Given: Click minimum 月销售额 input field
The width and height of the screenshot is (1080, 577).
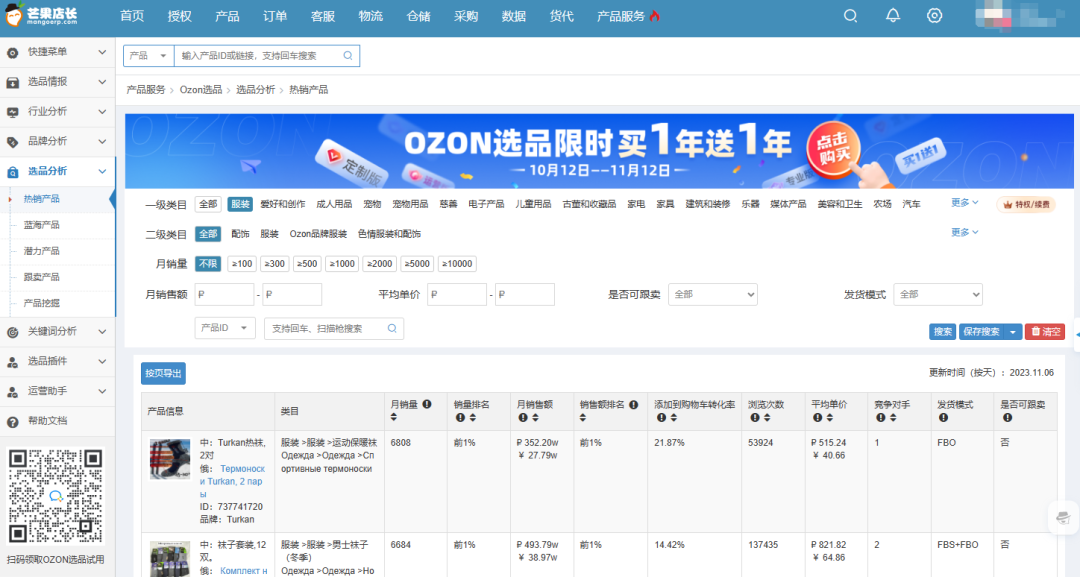Looking at the screenshot, I should tap(225, 295).
